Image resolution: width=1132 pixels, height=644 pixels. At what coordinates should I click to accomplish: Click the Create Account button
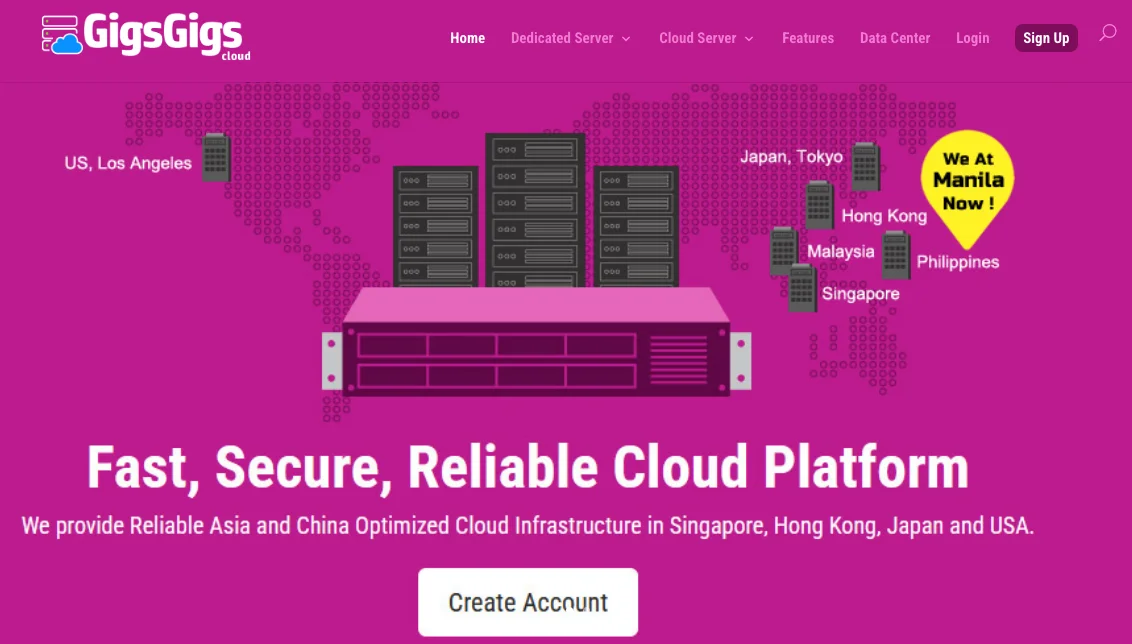(x=528, y=602)
